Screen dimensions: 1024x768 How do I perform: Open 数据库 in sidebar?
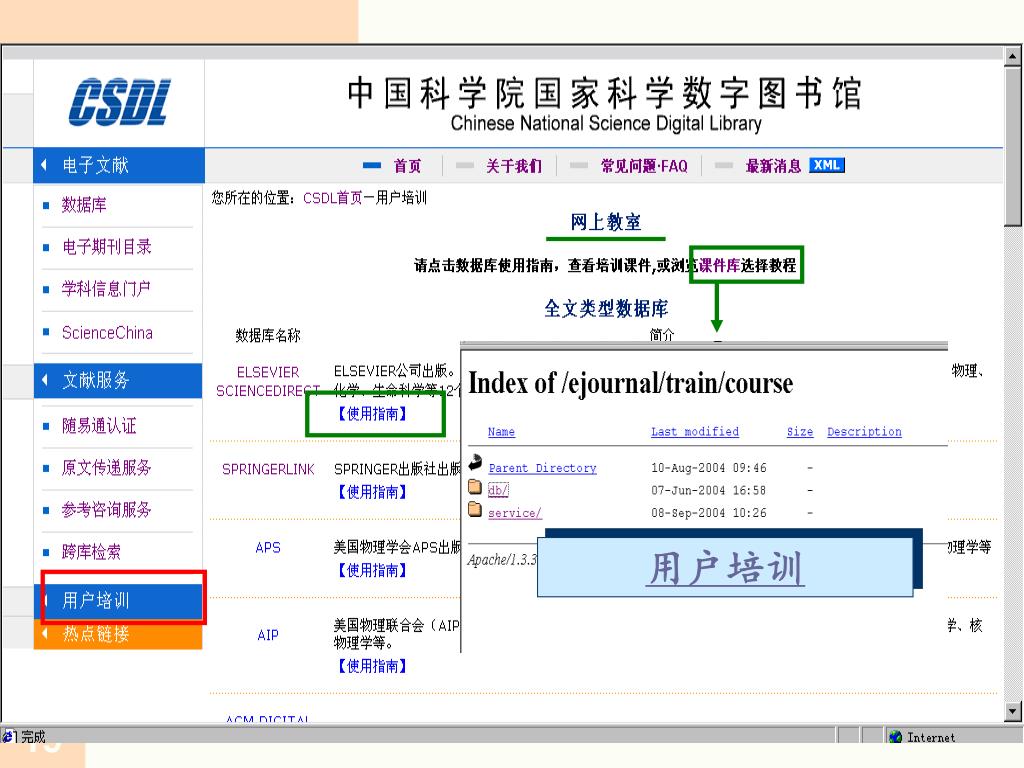click(84, 205)
